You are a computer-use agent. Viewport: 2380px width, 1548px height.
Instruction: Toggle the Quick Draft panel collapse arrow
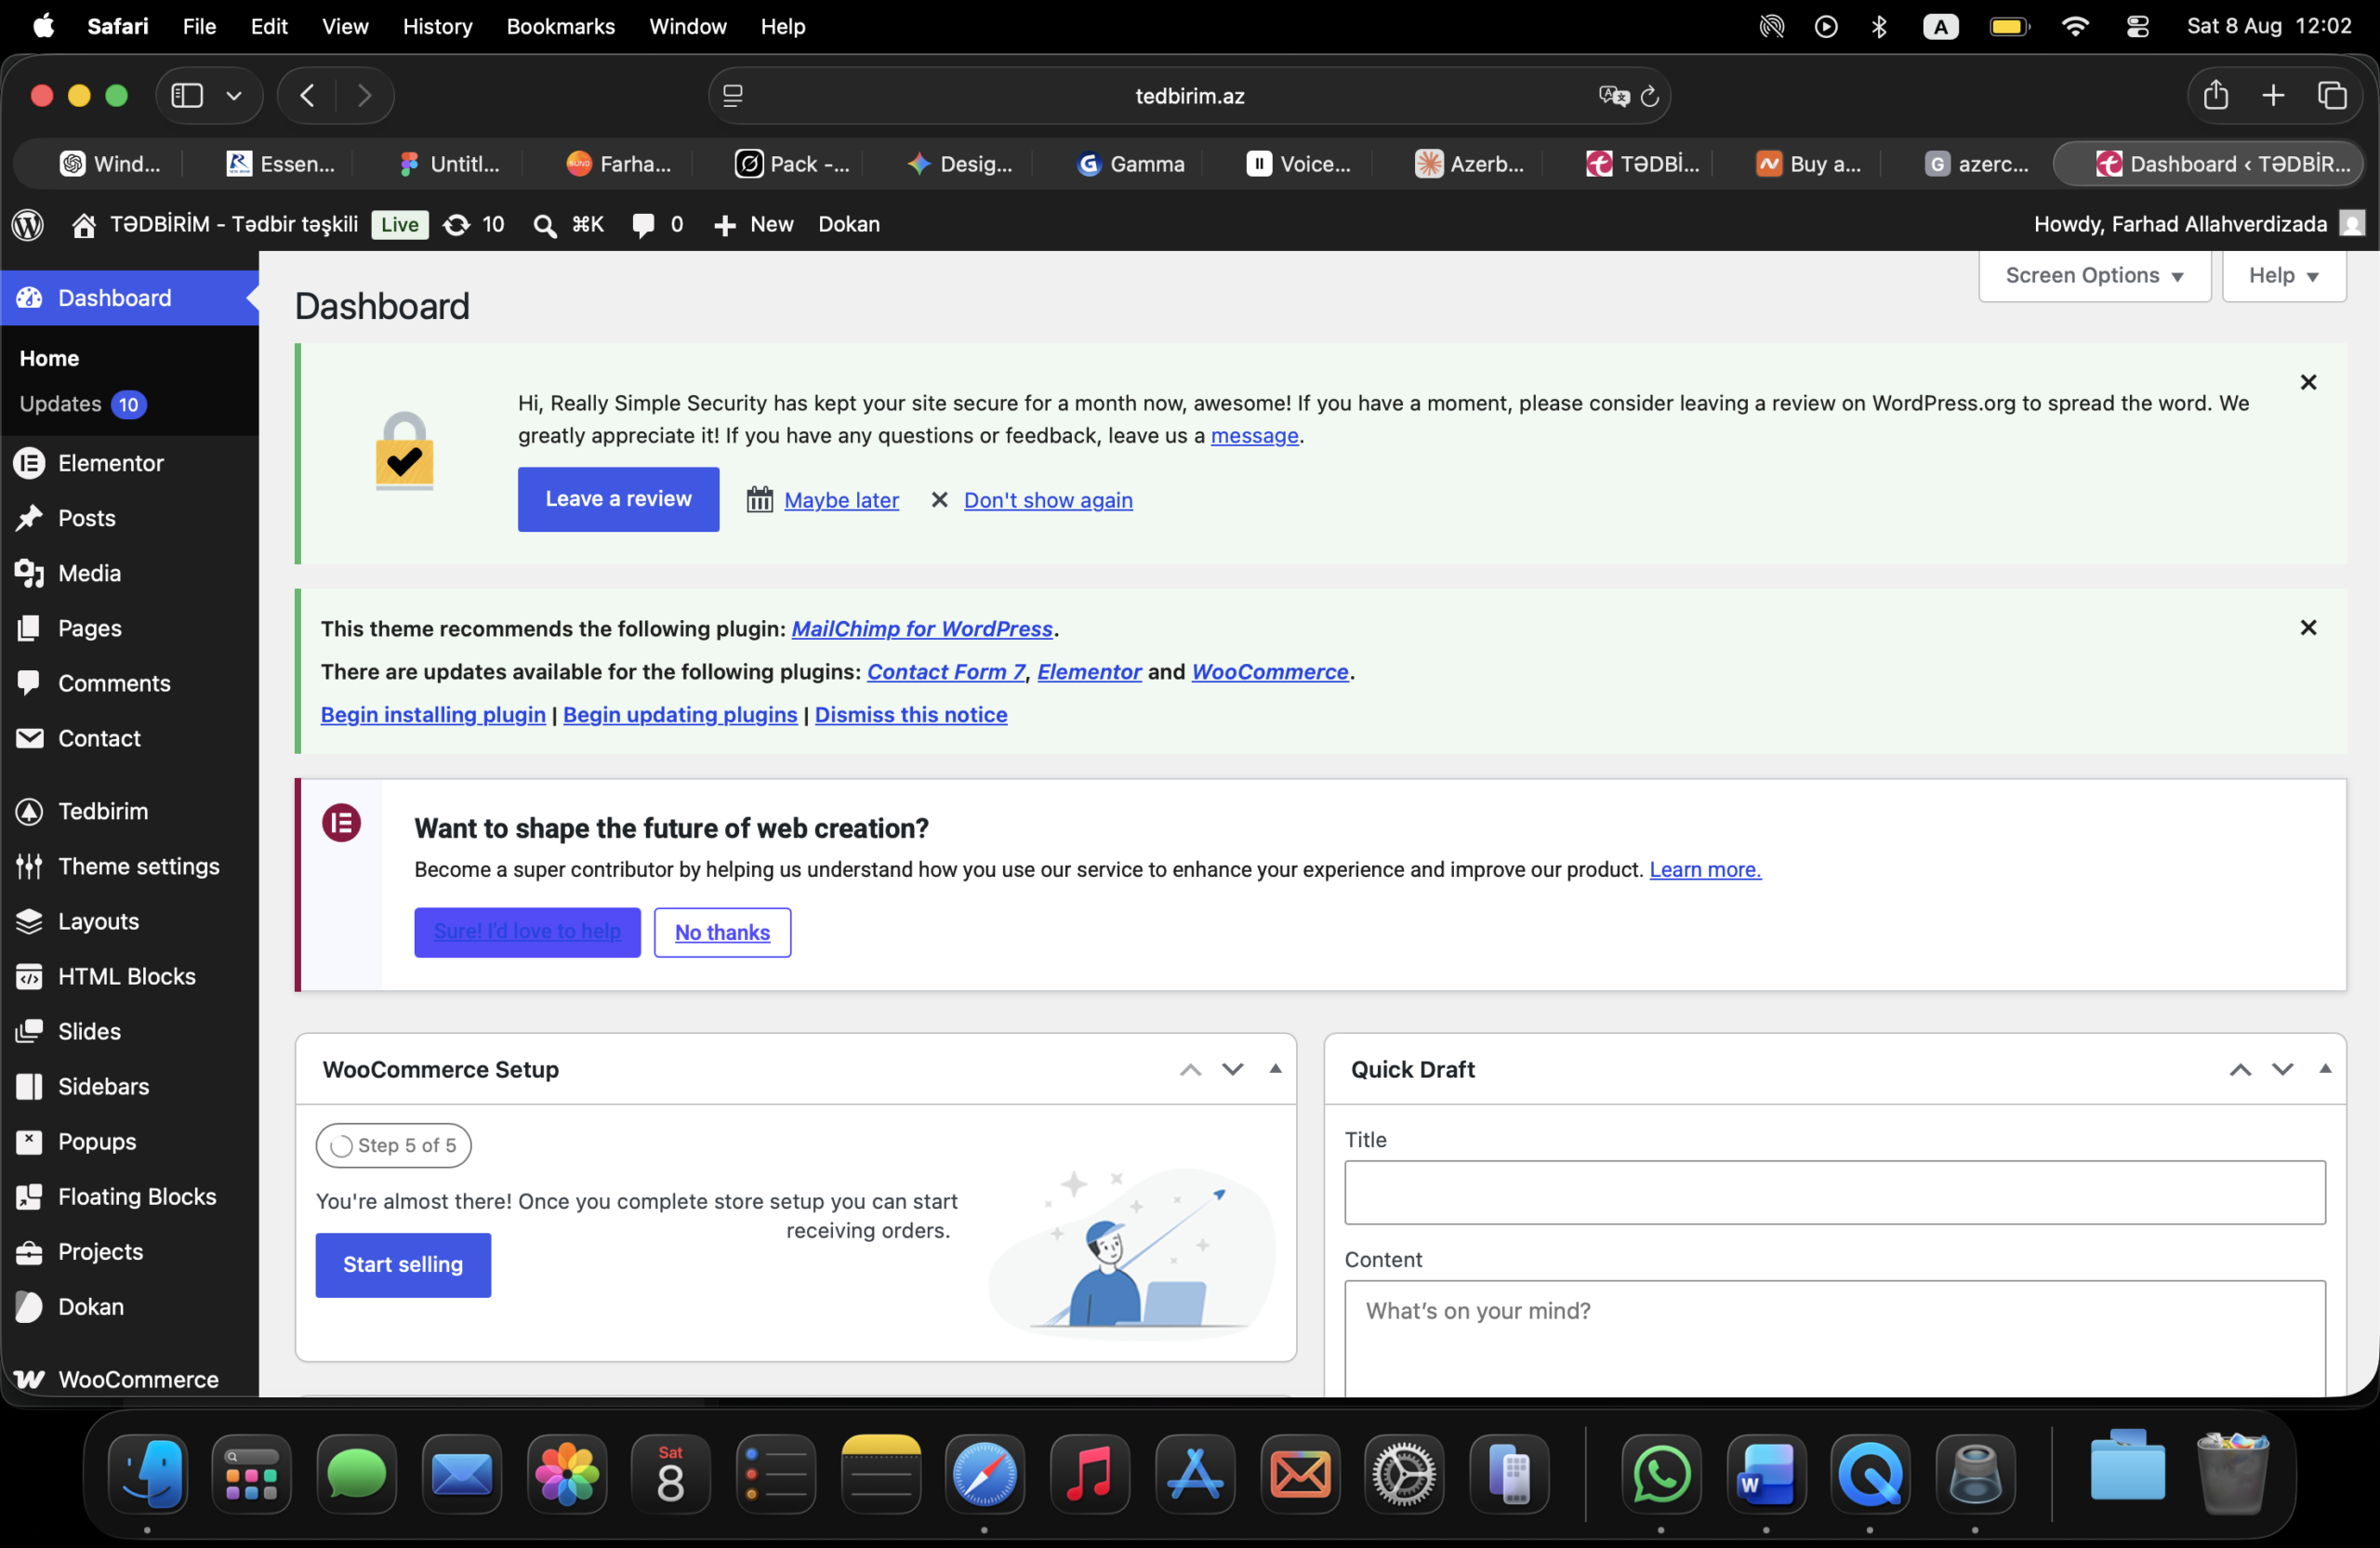[2325, 1069]
